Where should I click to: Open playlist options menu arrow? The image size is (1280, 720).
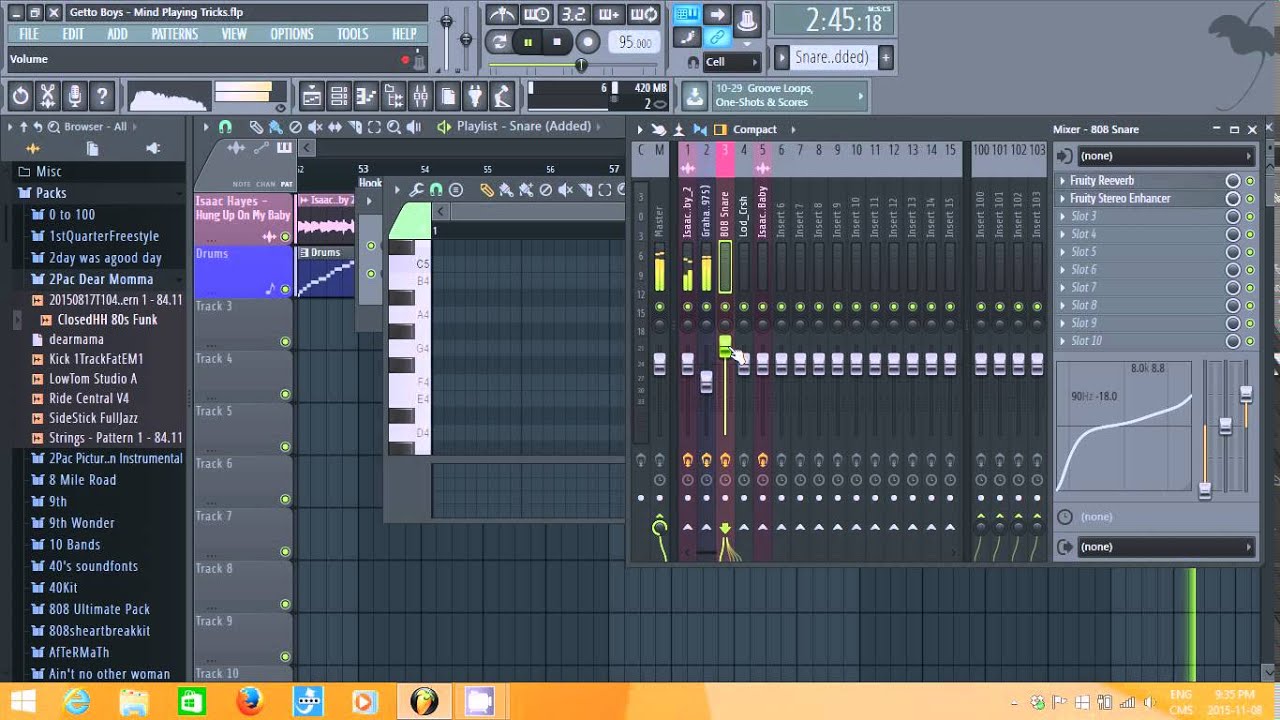click(x=206, y=127)
